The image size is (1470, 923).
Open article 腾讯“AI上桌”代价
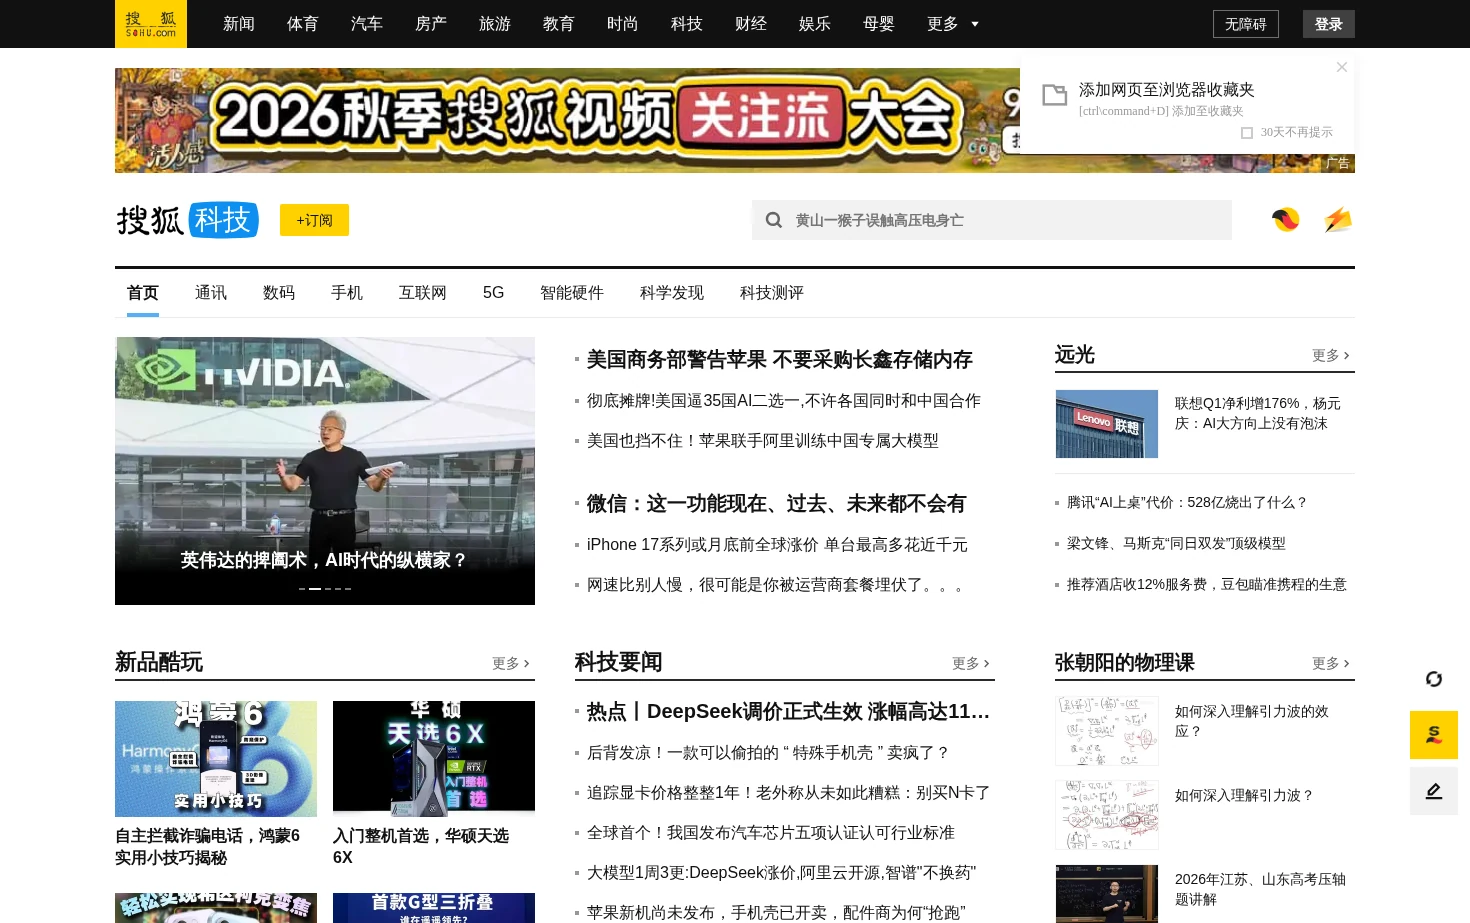[1187, 503]
